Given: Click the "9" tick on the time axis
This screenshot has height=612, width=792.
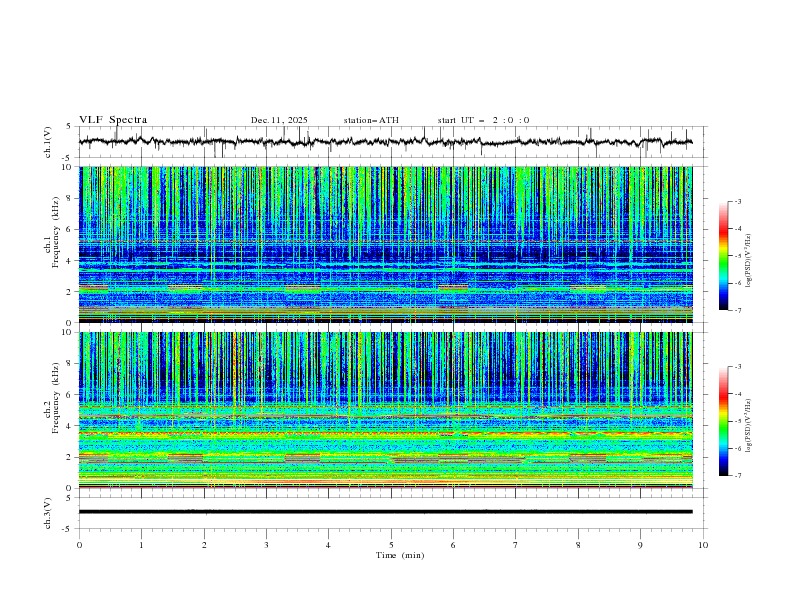Looking at the screenshot, I should pos(640,545).
